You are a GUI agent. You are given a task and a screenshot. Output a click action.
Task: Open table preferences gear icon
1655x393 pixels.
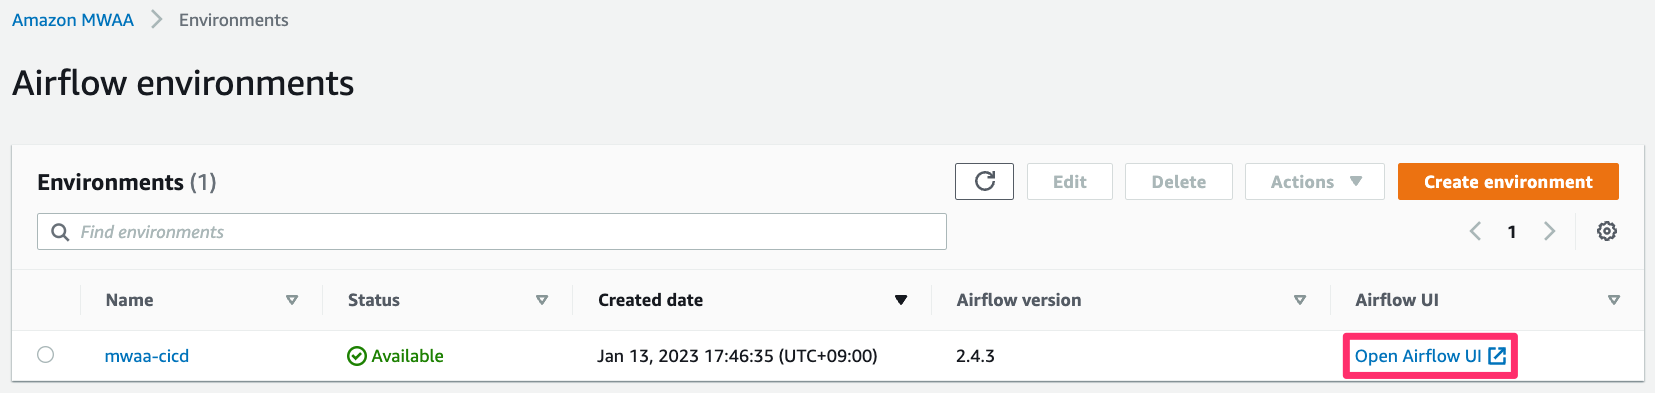tap(1607, 231)
